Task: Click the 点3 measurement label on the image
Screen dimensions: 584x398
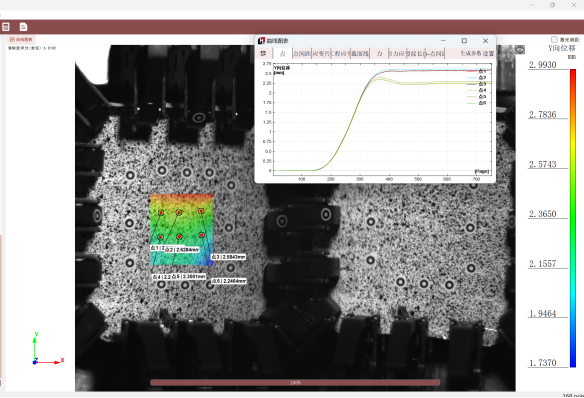Action: 228,257
